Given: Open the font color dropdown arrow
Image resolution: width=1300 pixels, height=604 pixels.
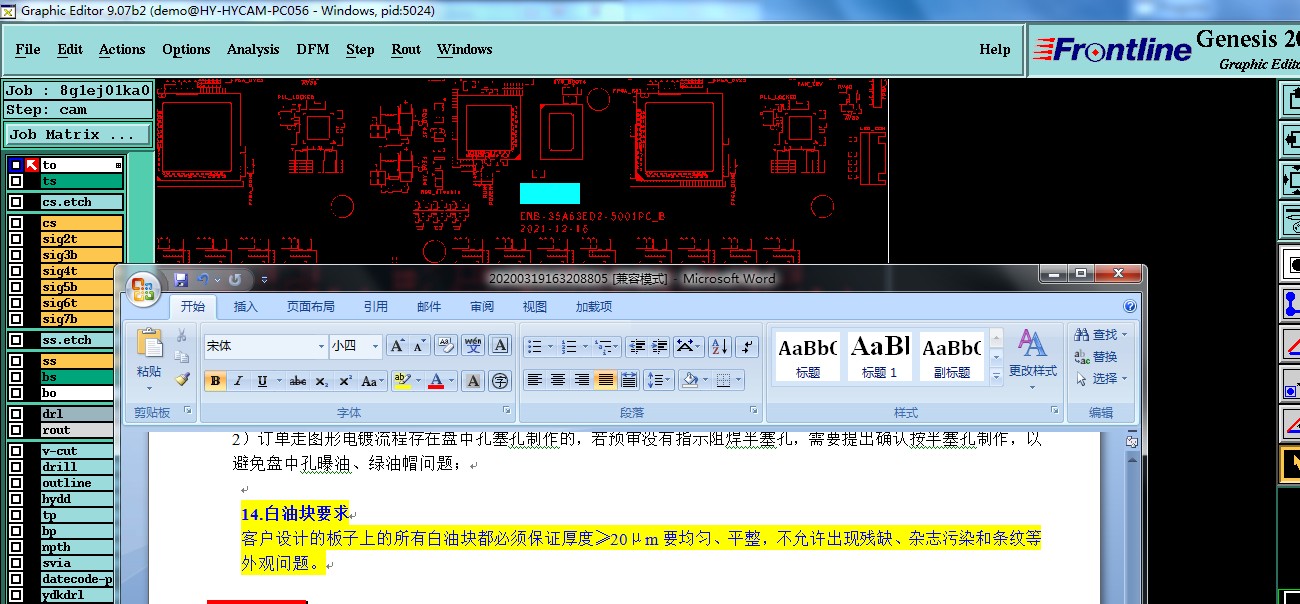Looking at the screenshot, I should [x=452, y=381].
